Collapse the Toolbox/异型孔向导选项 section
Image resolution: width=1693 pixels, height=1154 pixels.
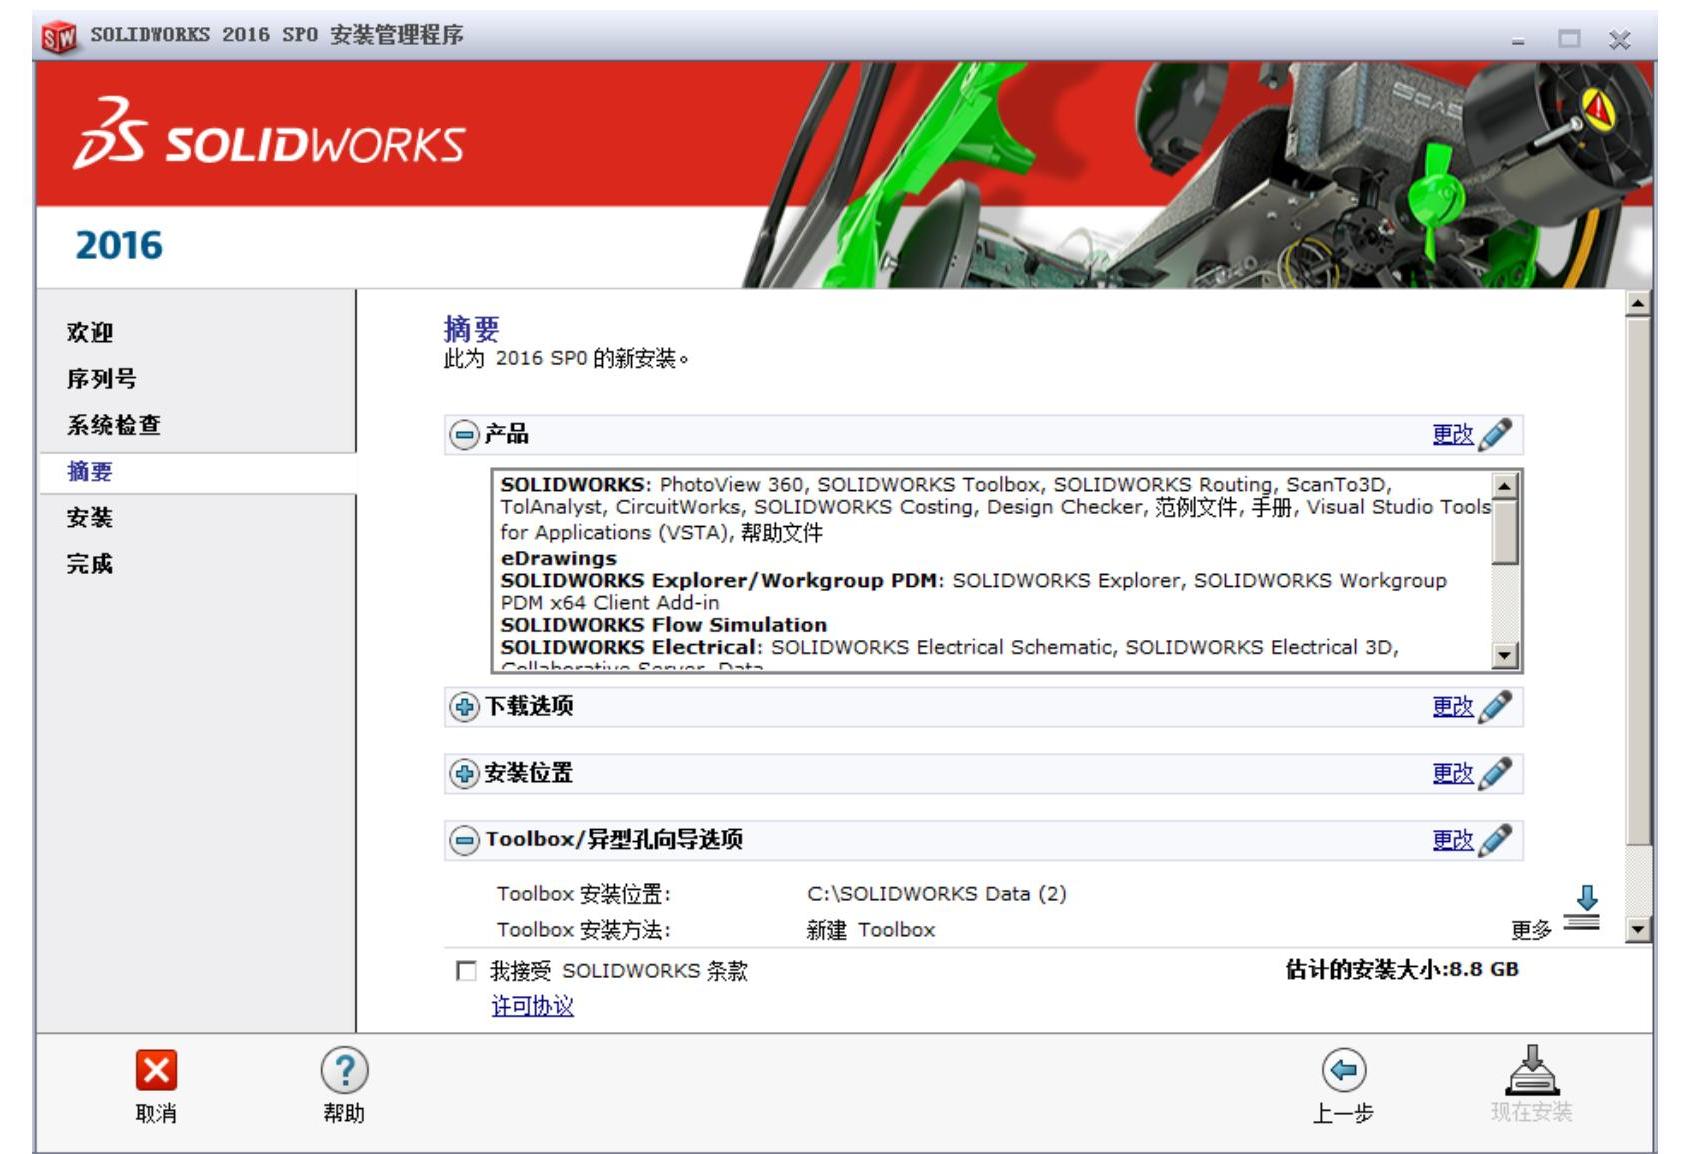pyautogui.click(x=464, y=840)
